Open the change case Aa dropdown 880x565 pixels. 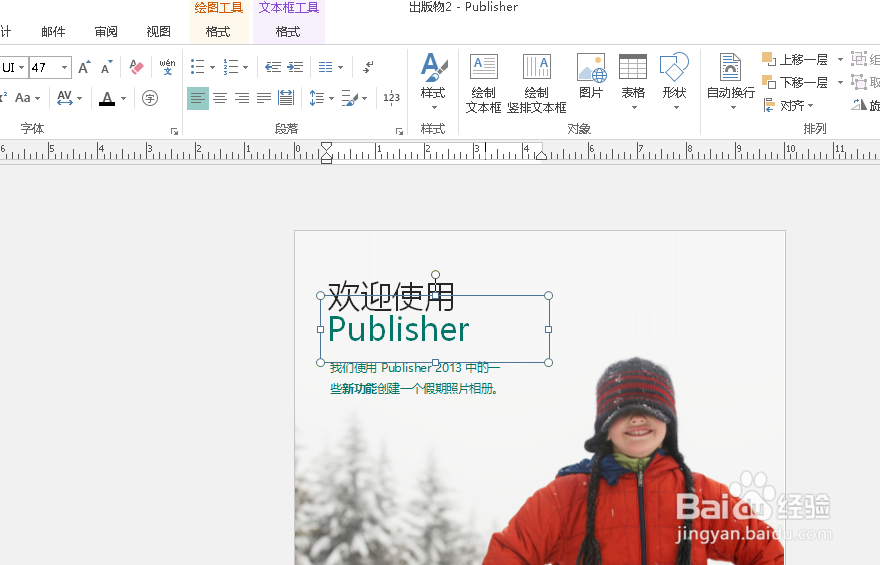pyautogui.click(x=27, y=98)
